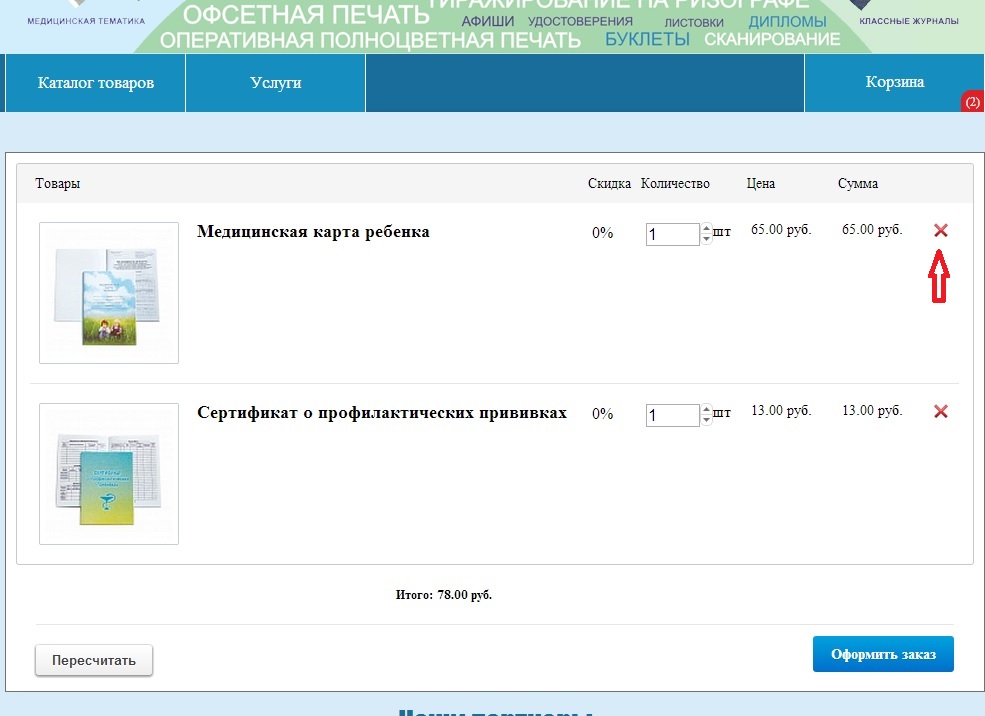The height and width of the screenshot is (716, 985).
Task: Focus quantity field for Медицинская карта ребенка
Action: (x=672, y=234)
